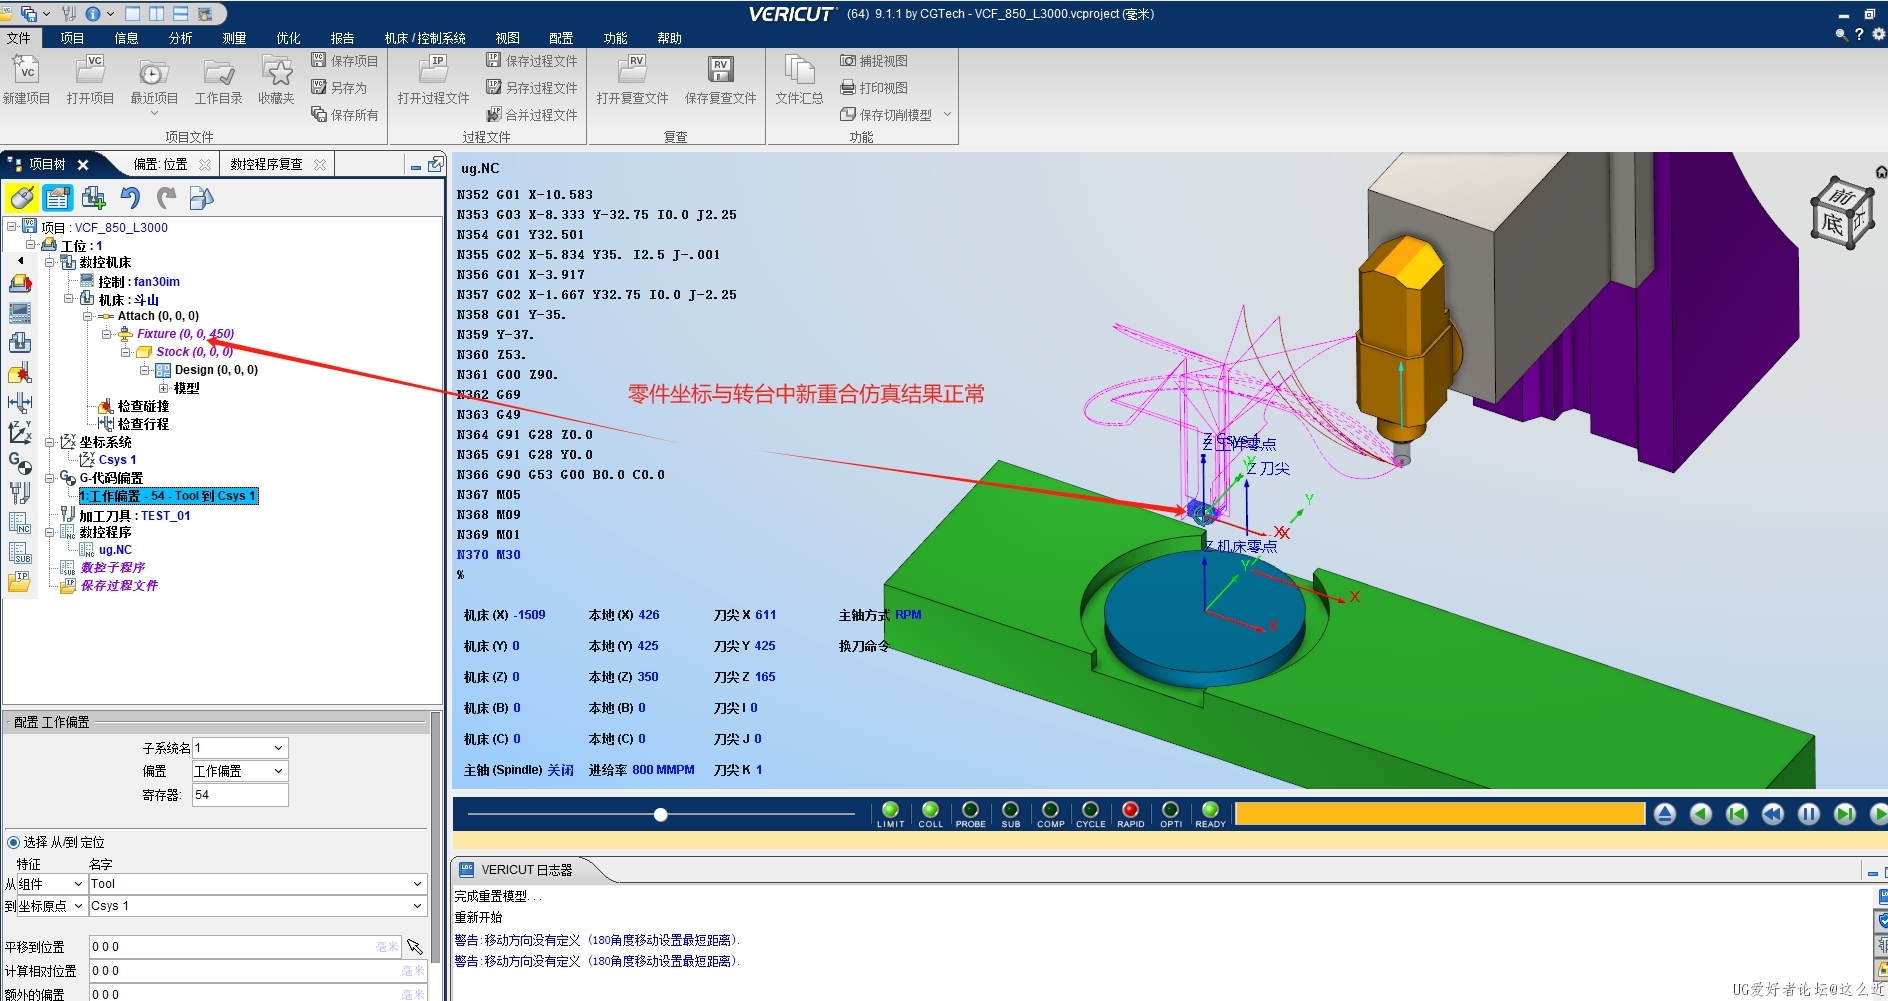Toggle the LIMIT status light

pos(890,810)
